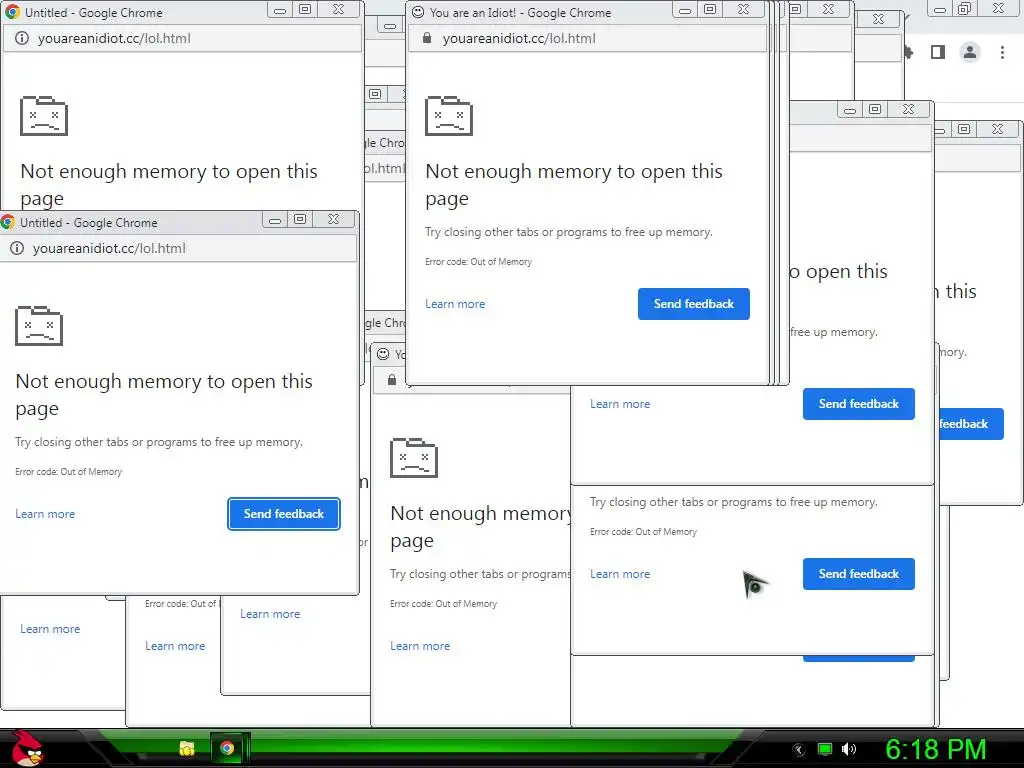Open Chrome three-dot menu at top right
The height and width of the screenshot is (768, 1024).
(1002, 52)
